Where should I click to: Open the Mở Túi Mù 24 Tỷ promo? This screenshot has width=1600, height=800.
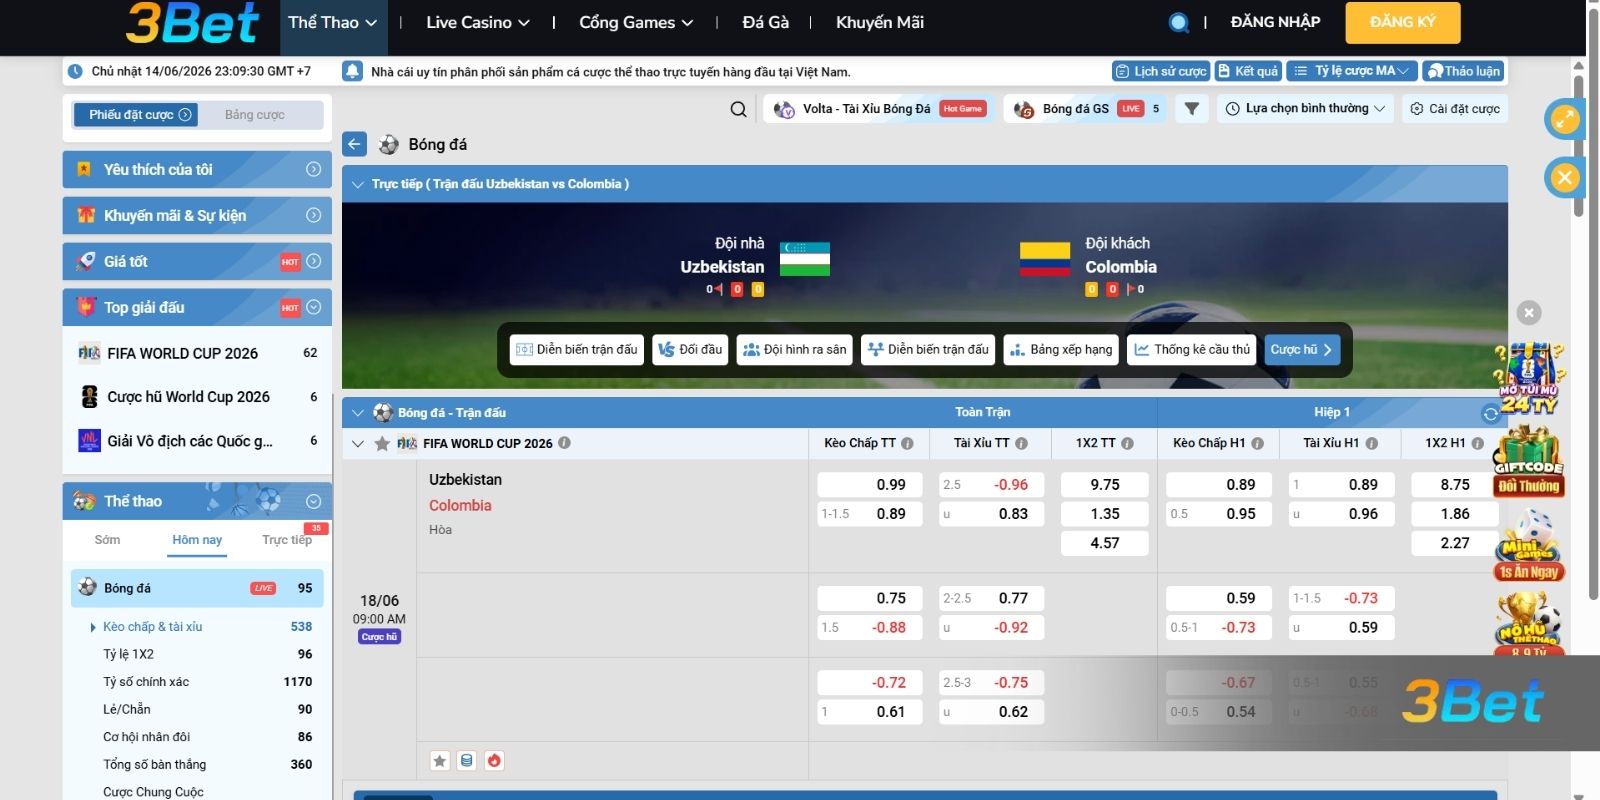[1529, 378]
